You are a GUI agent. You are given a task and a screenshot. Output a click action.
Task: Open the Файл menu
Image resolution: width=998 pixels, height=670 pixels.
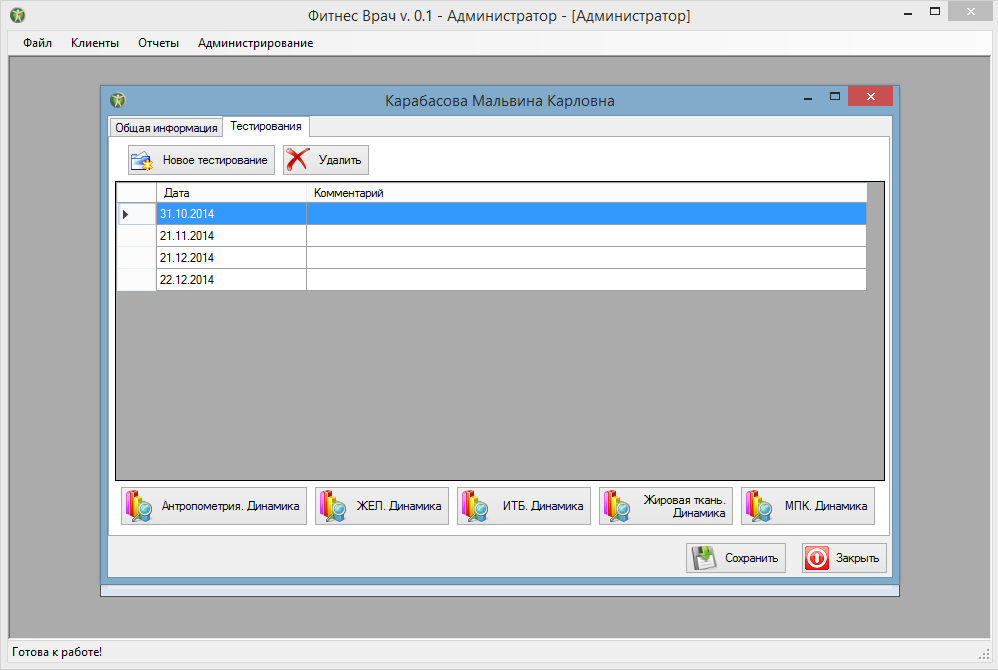(x=37, y=43)
